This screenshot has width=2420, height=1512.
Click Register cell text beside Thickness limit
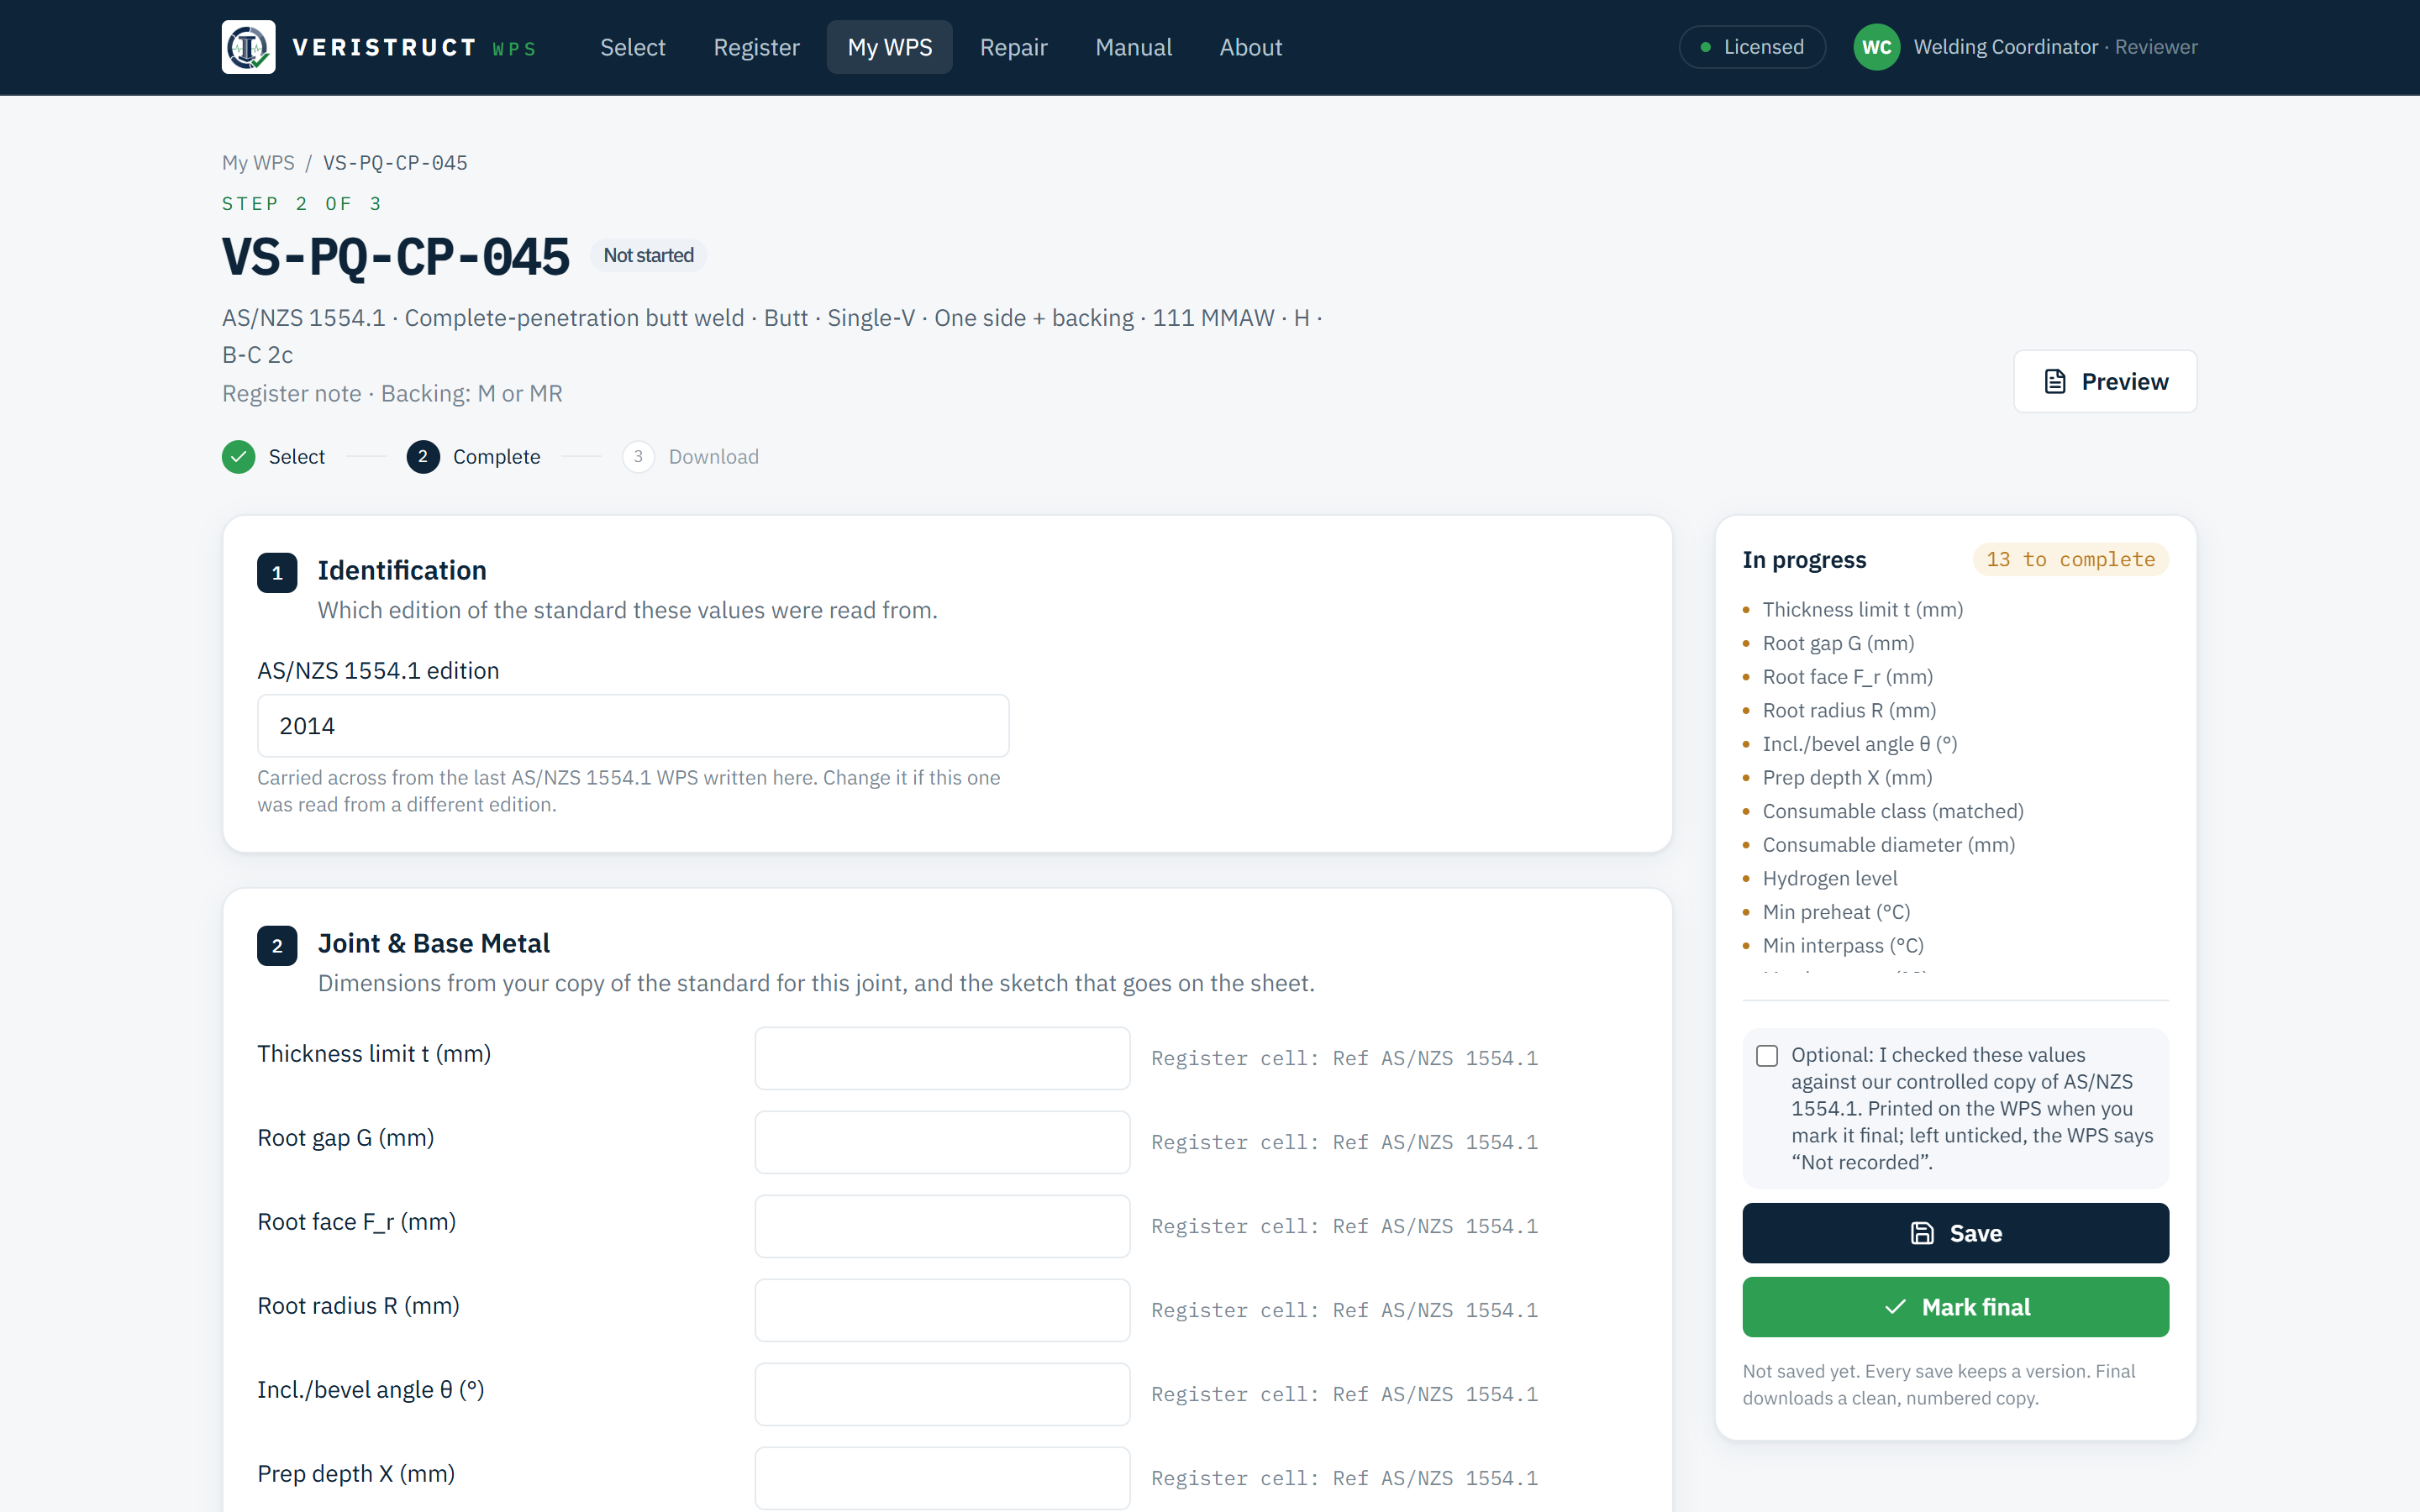click(x=1344, y=1058)
